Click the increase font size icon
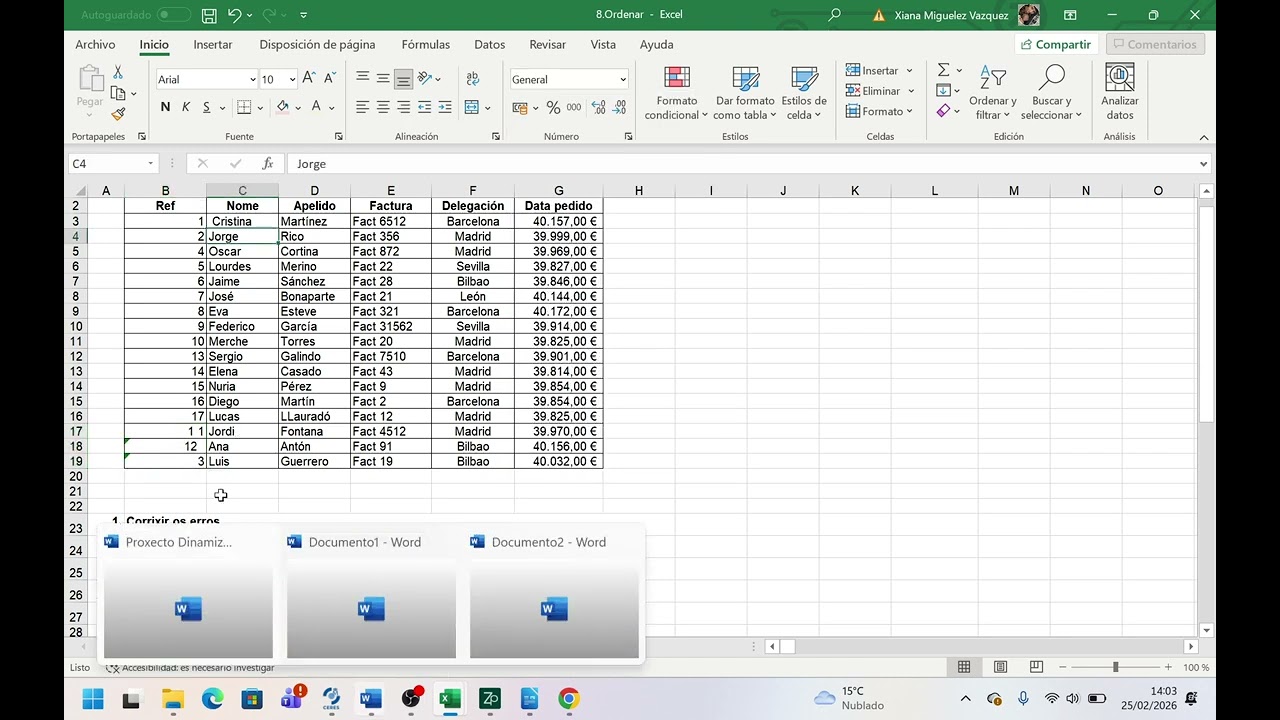Viewport: 1280px width, 720px height. point(309,78)
